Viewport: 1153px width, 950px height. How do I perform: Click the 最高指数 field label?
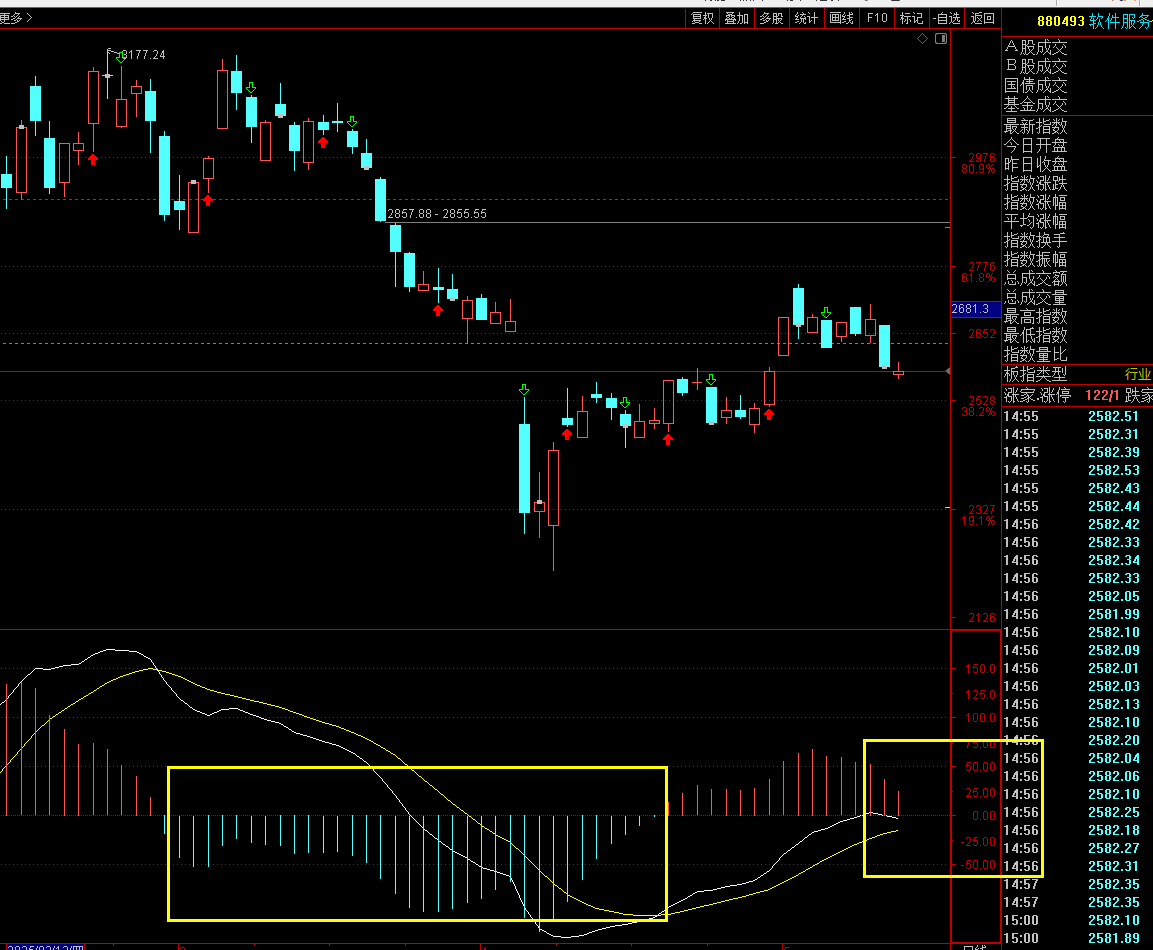tap(1035, 317)
